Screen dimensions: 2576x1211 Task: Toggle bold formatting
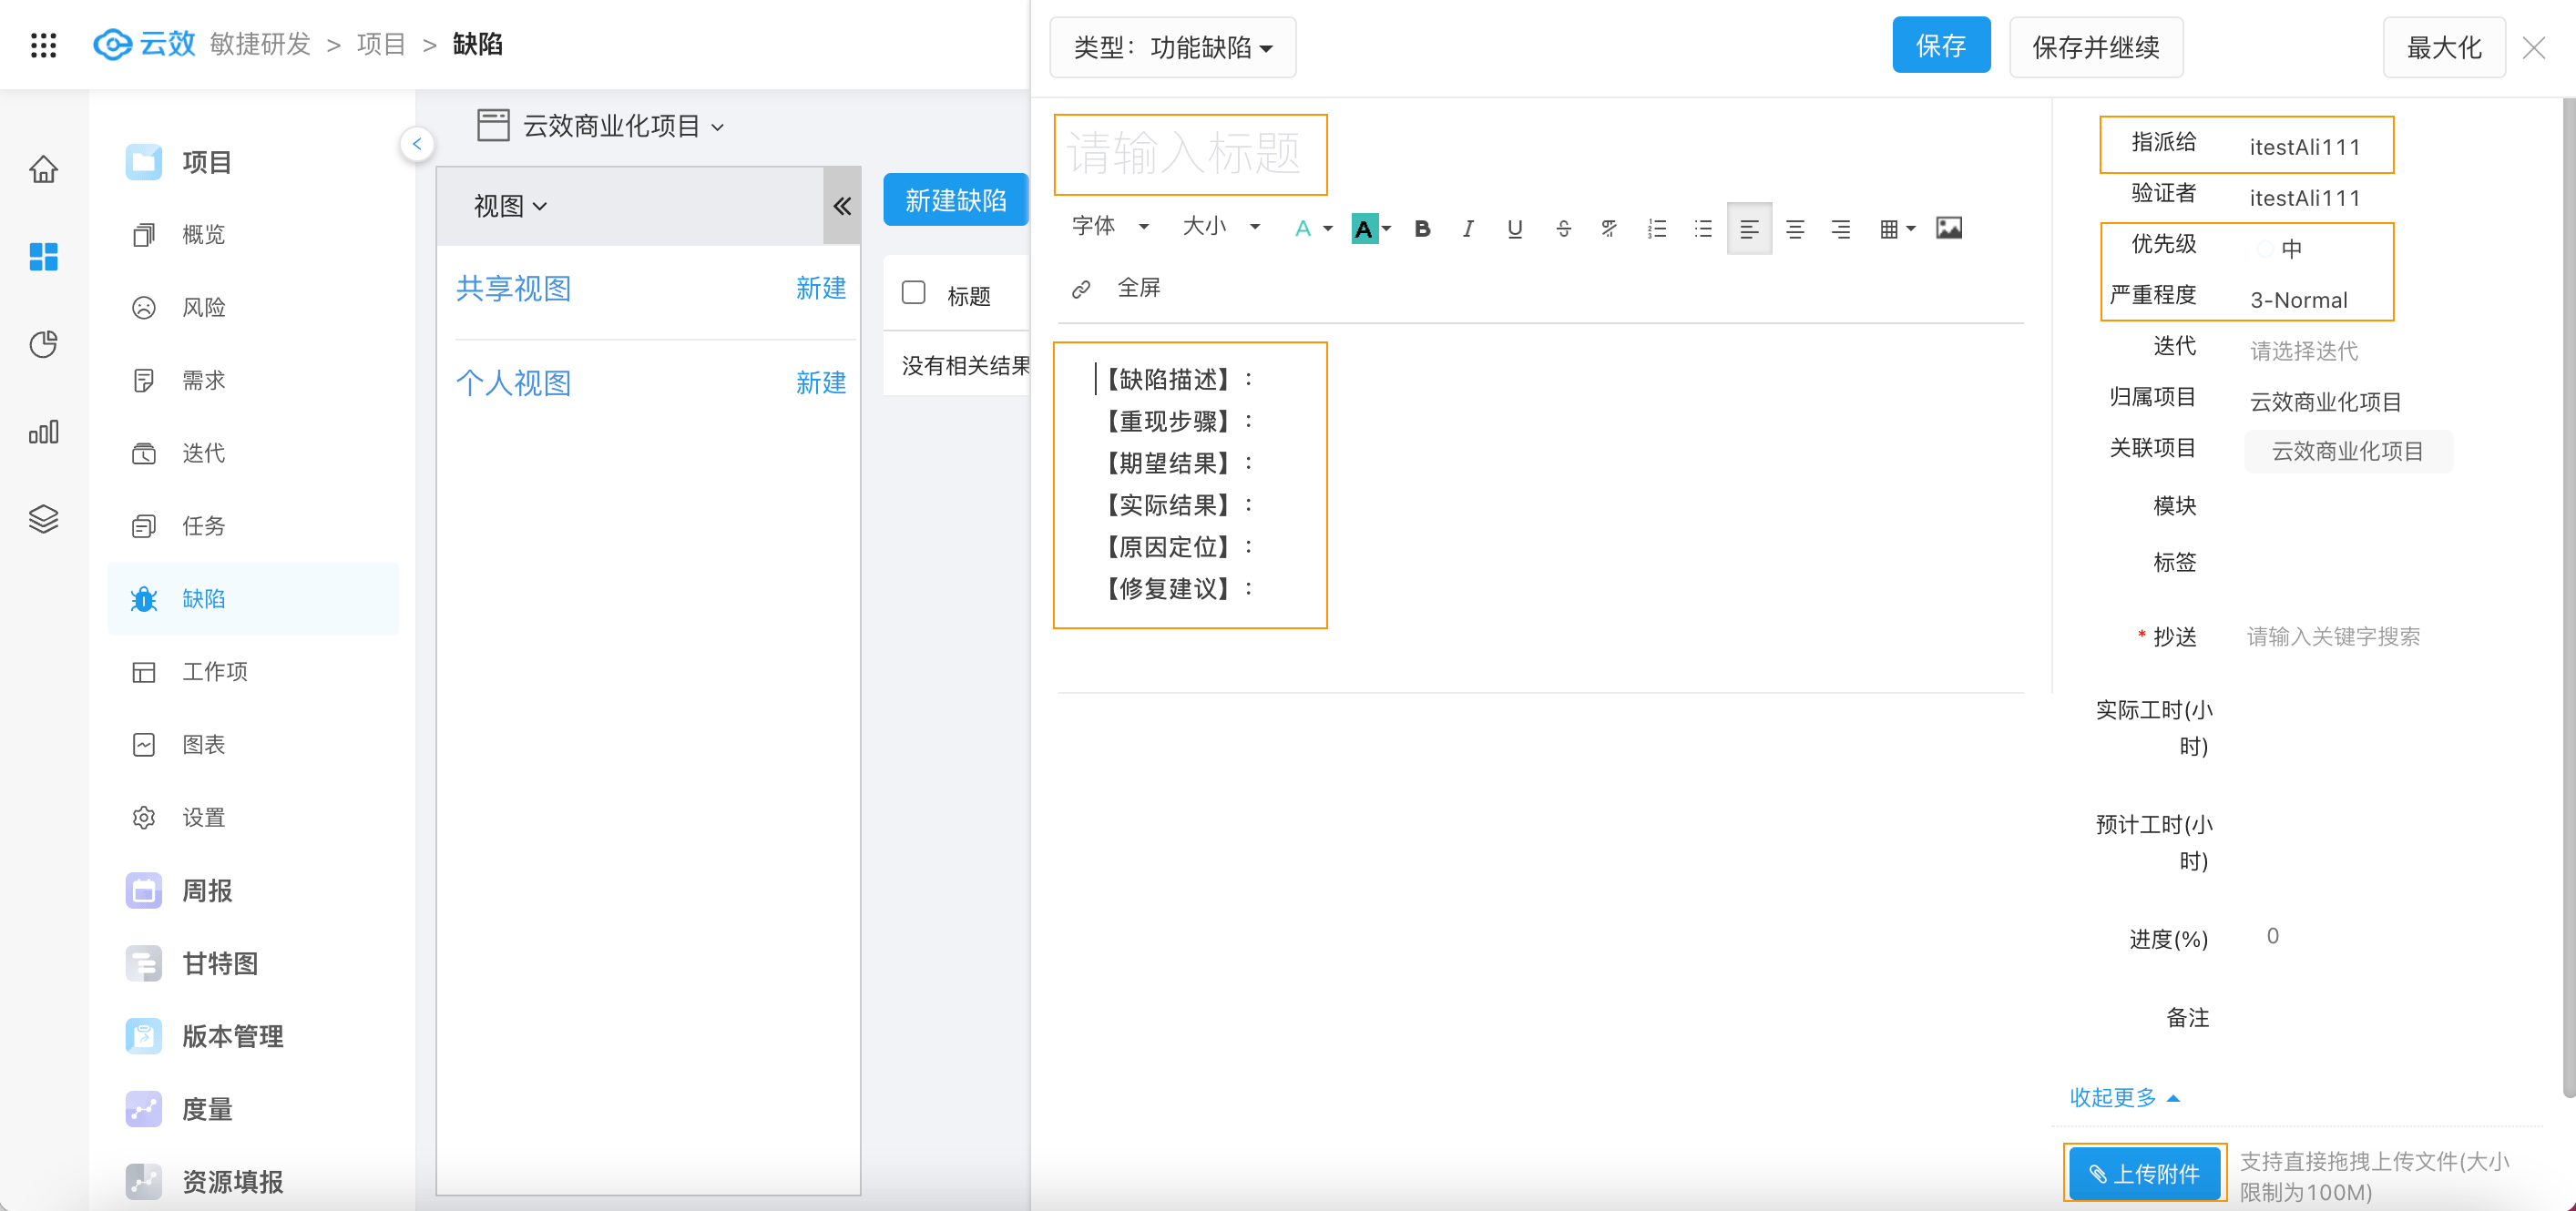click(x=1422, y=229)
